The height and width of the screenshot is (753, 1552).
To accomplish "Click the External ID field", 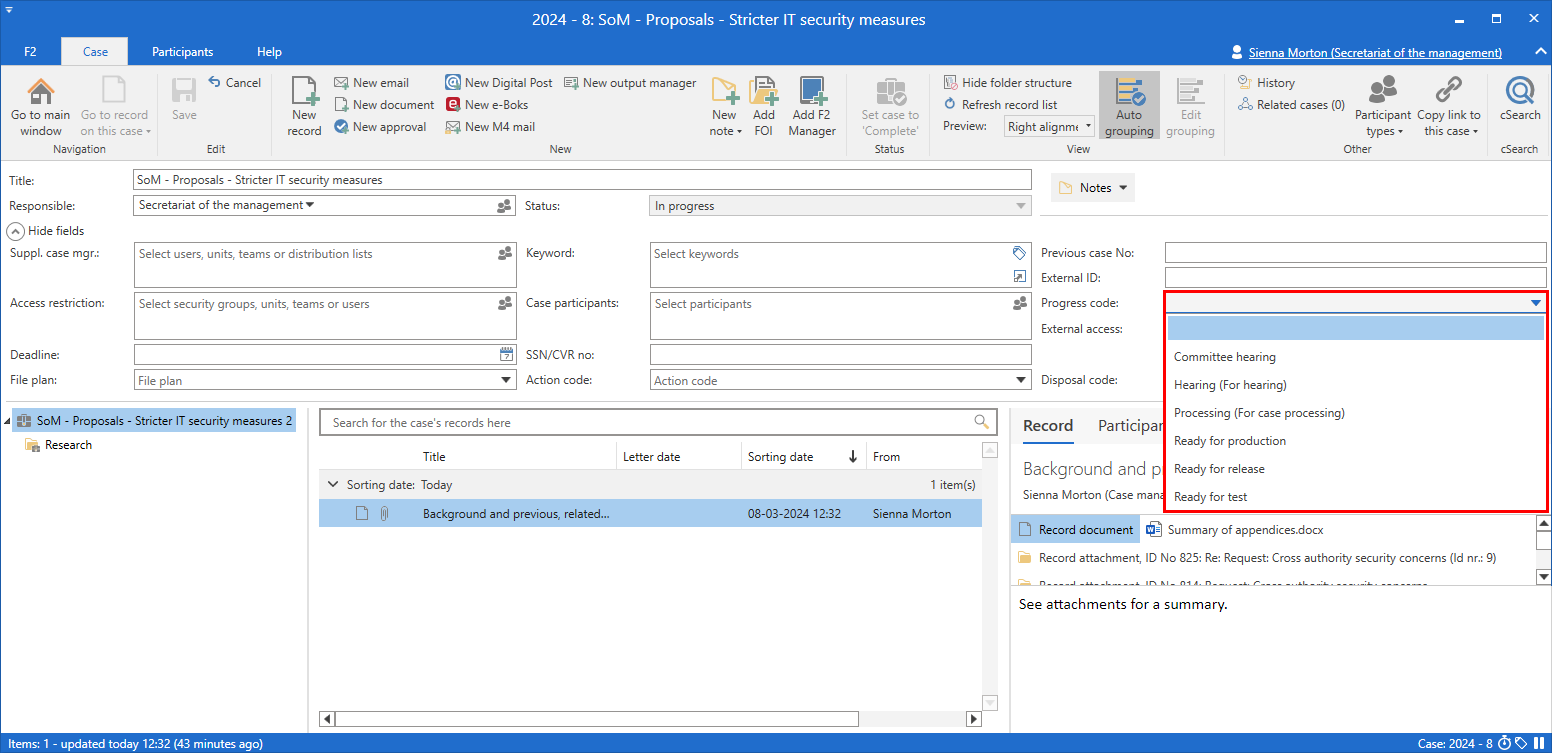I will [1355, 277].
